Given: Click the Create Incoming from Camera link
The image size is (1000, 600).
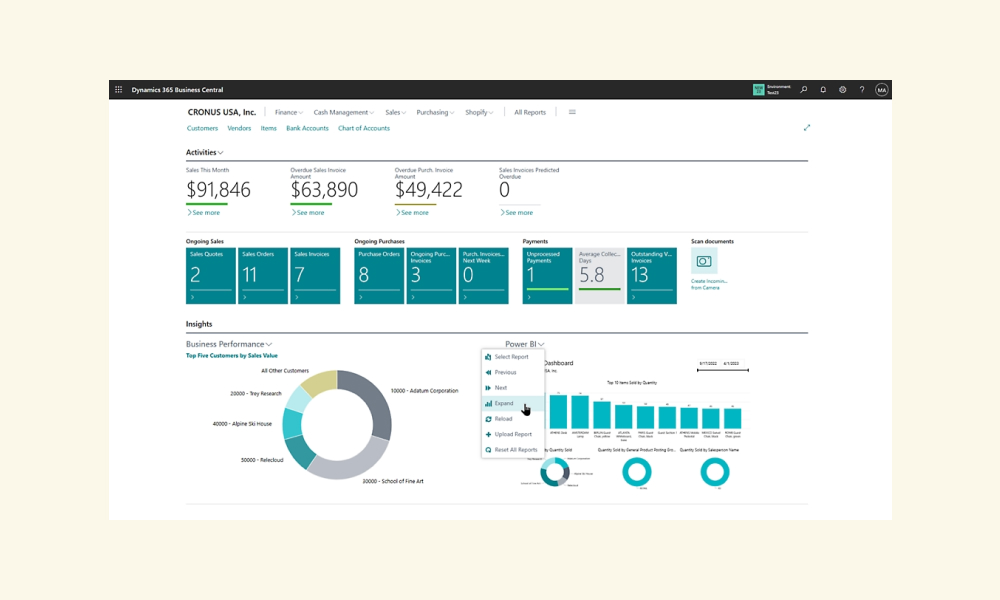Looking at the screenshot, I should point(709,284).
